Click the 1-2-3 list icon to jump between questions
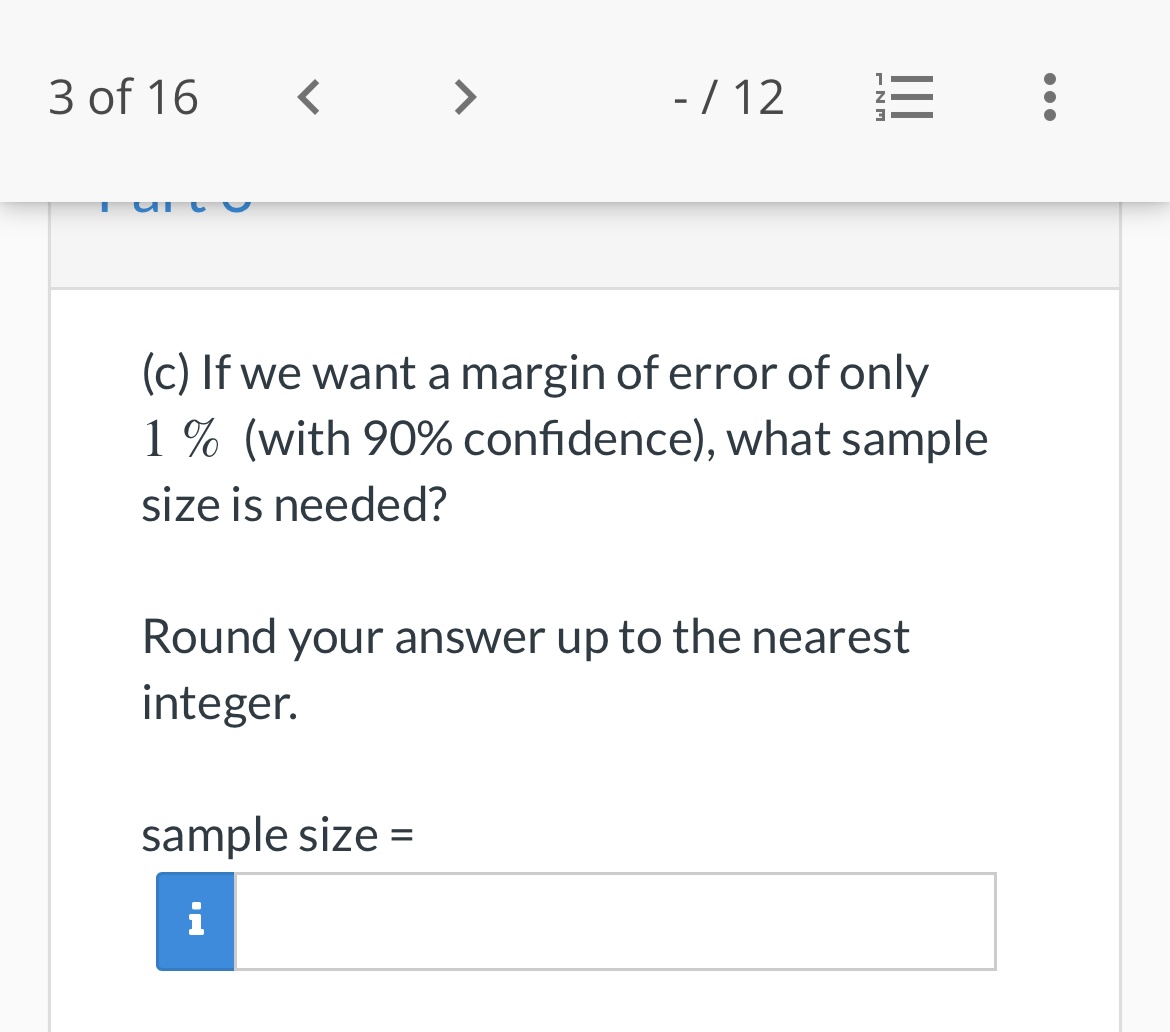The height and width of the screenshot is (1032, 1170). [x=906, y=97]
